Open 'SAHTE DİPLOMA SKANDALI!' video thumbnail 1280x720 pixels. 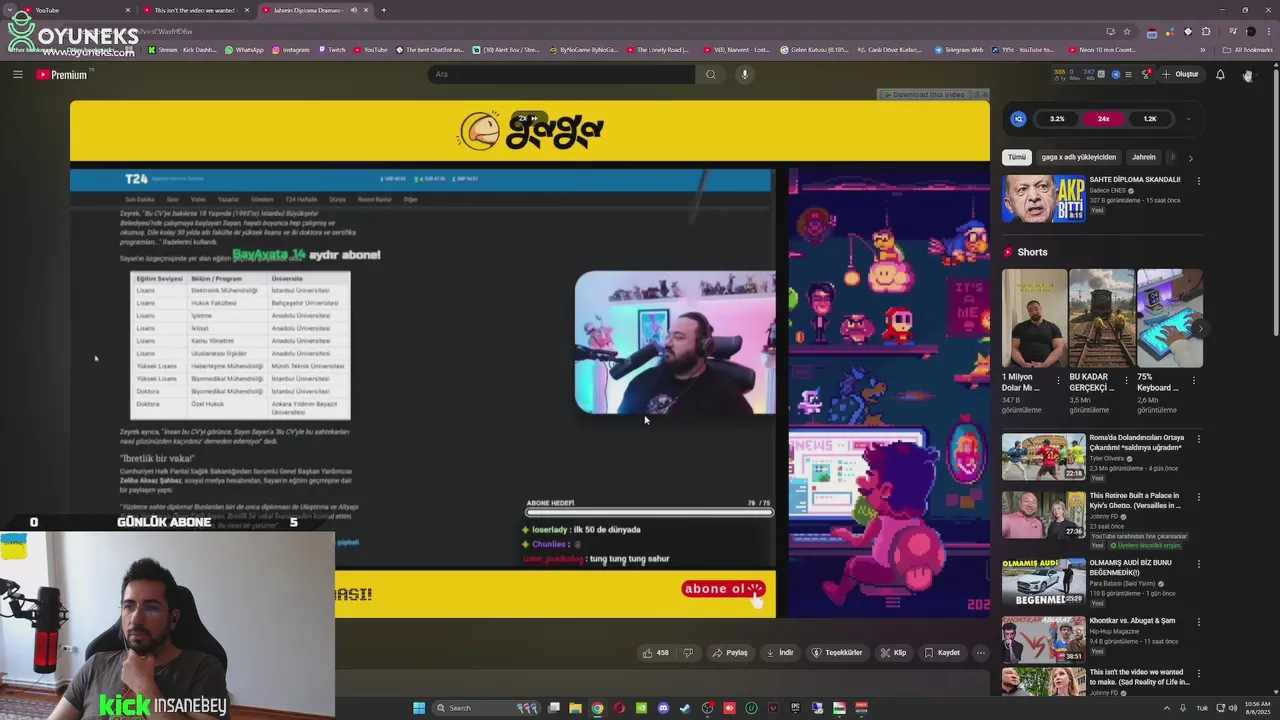point(1044,198)
